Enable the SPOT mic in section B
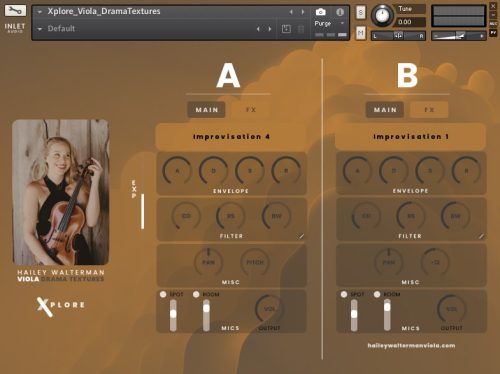 coord(344,294)
